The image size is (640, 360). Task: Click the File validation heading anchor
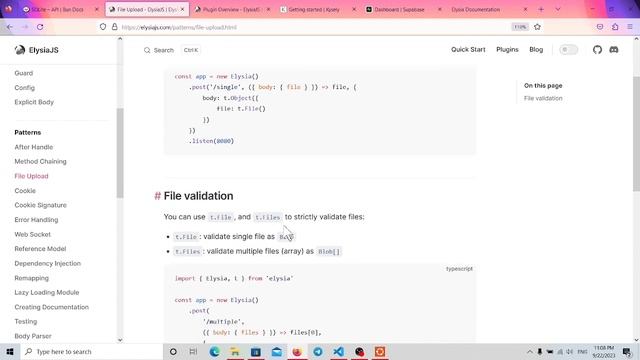[157, 196]
